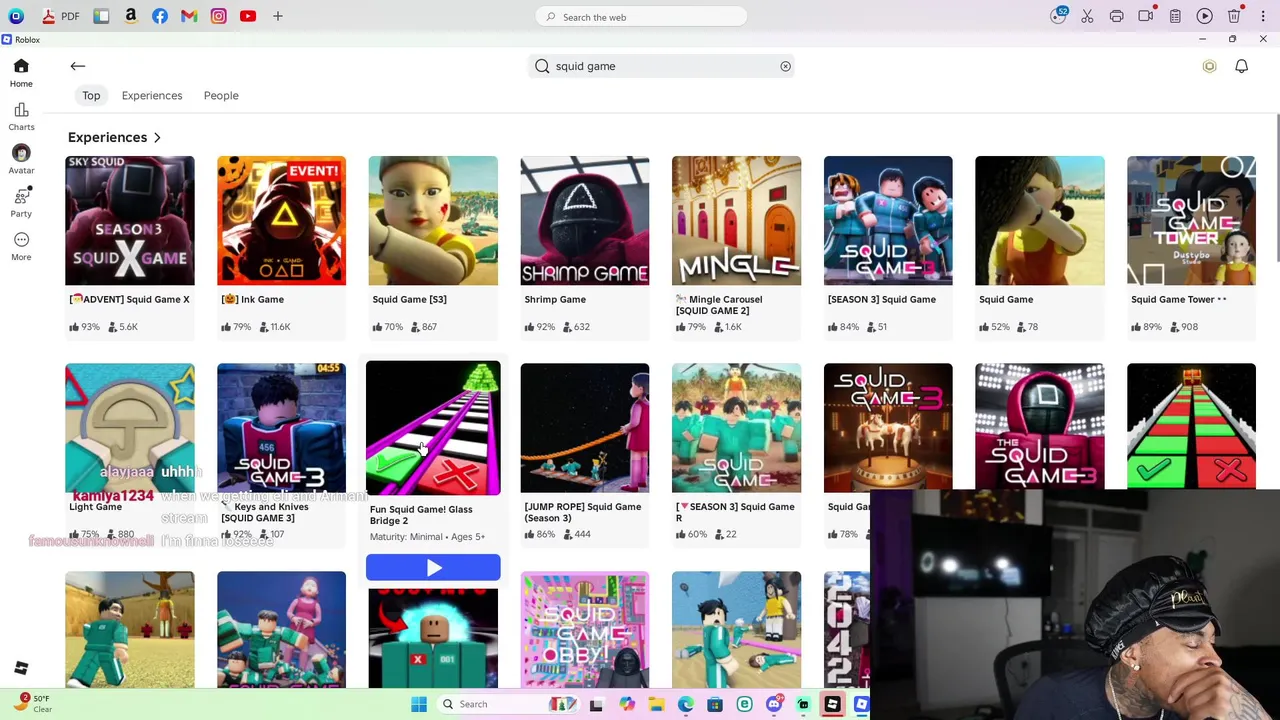This screenshot has height=720, width=1280.
Task: Open the Ink Game thumbnail
Action: pos(281,220)
